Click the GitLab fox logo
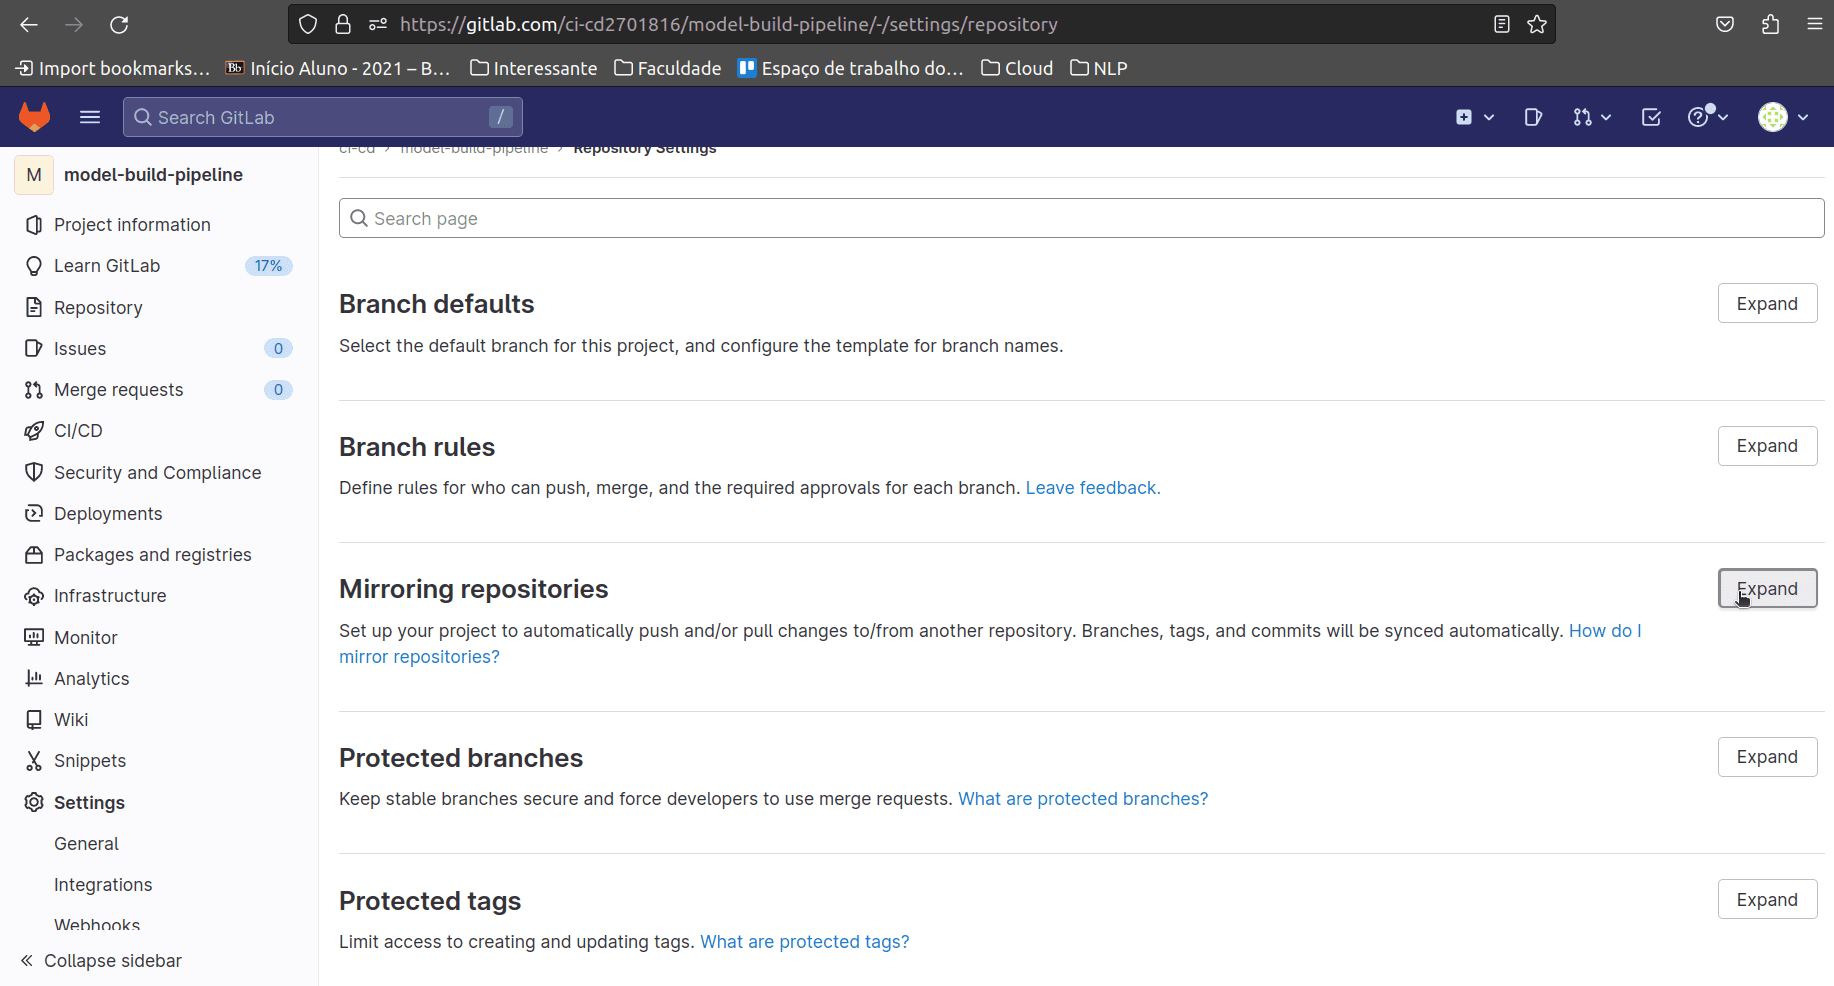This screenshot has width=1834, height=986. coord(35,117)
